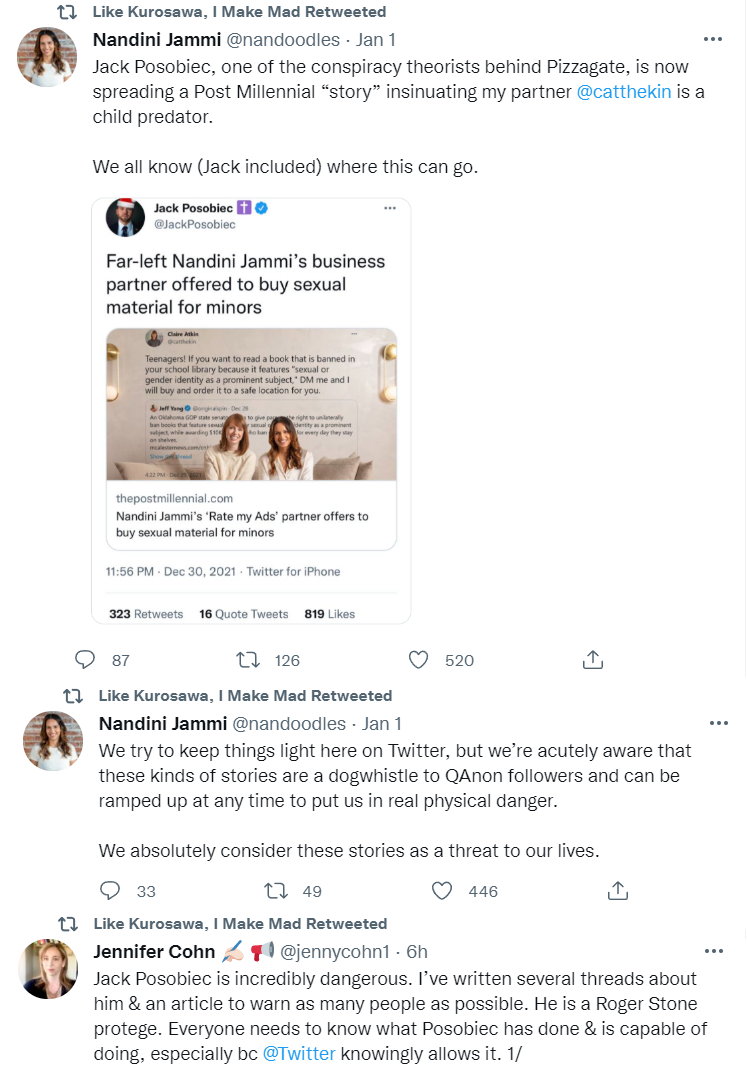747x1077 pixels.
Task: Open Nandini Jammi's profile picture on first tweet
Action: [47, 57]
